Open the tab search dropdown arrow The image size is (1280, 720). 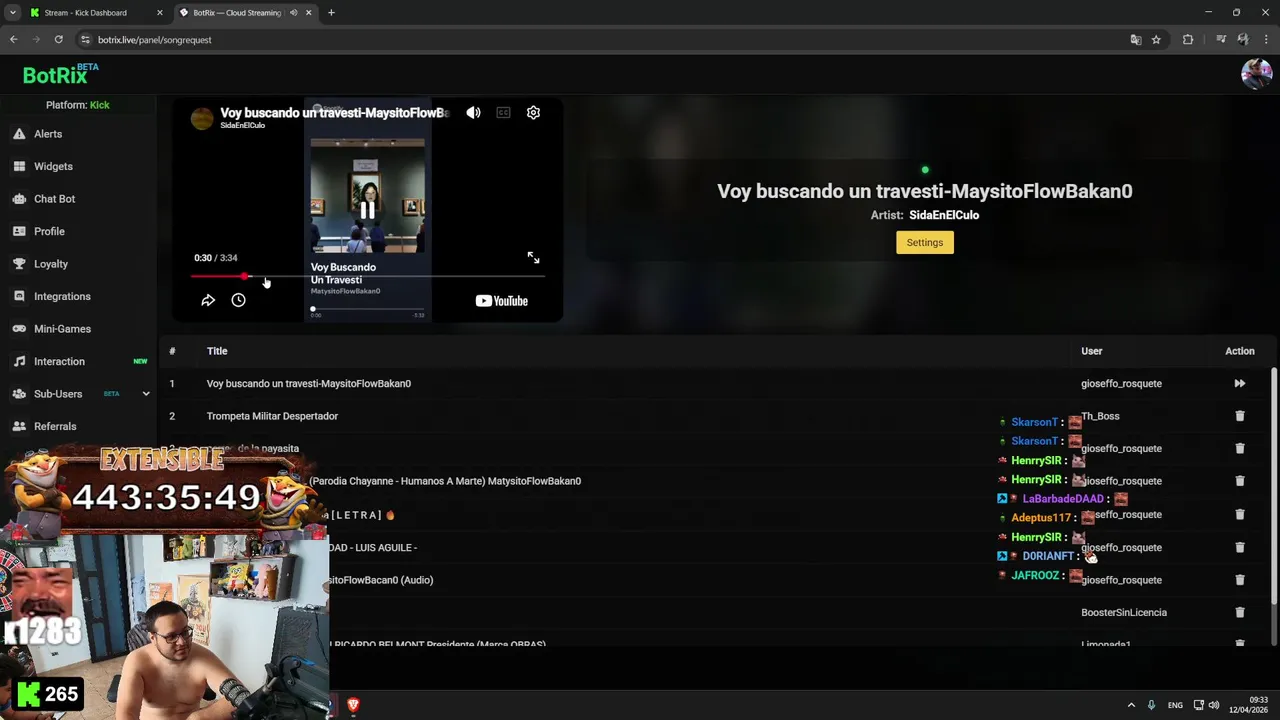(12, 13)
